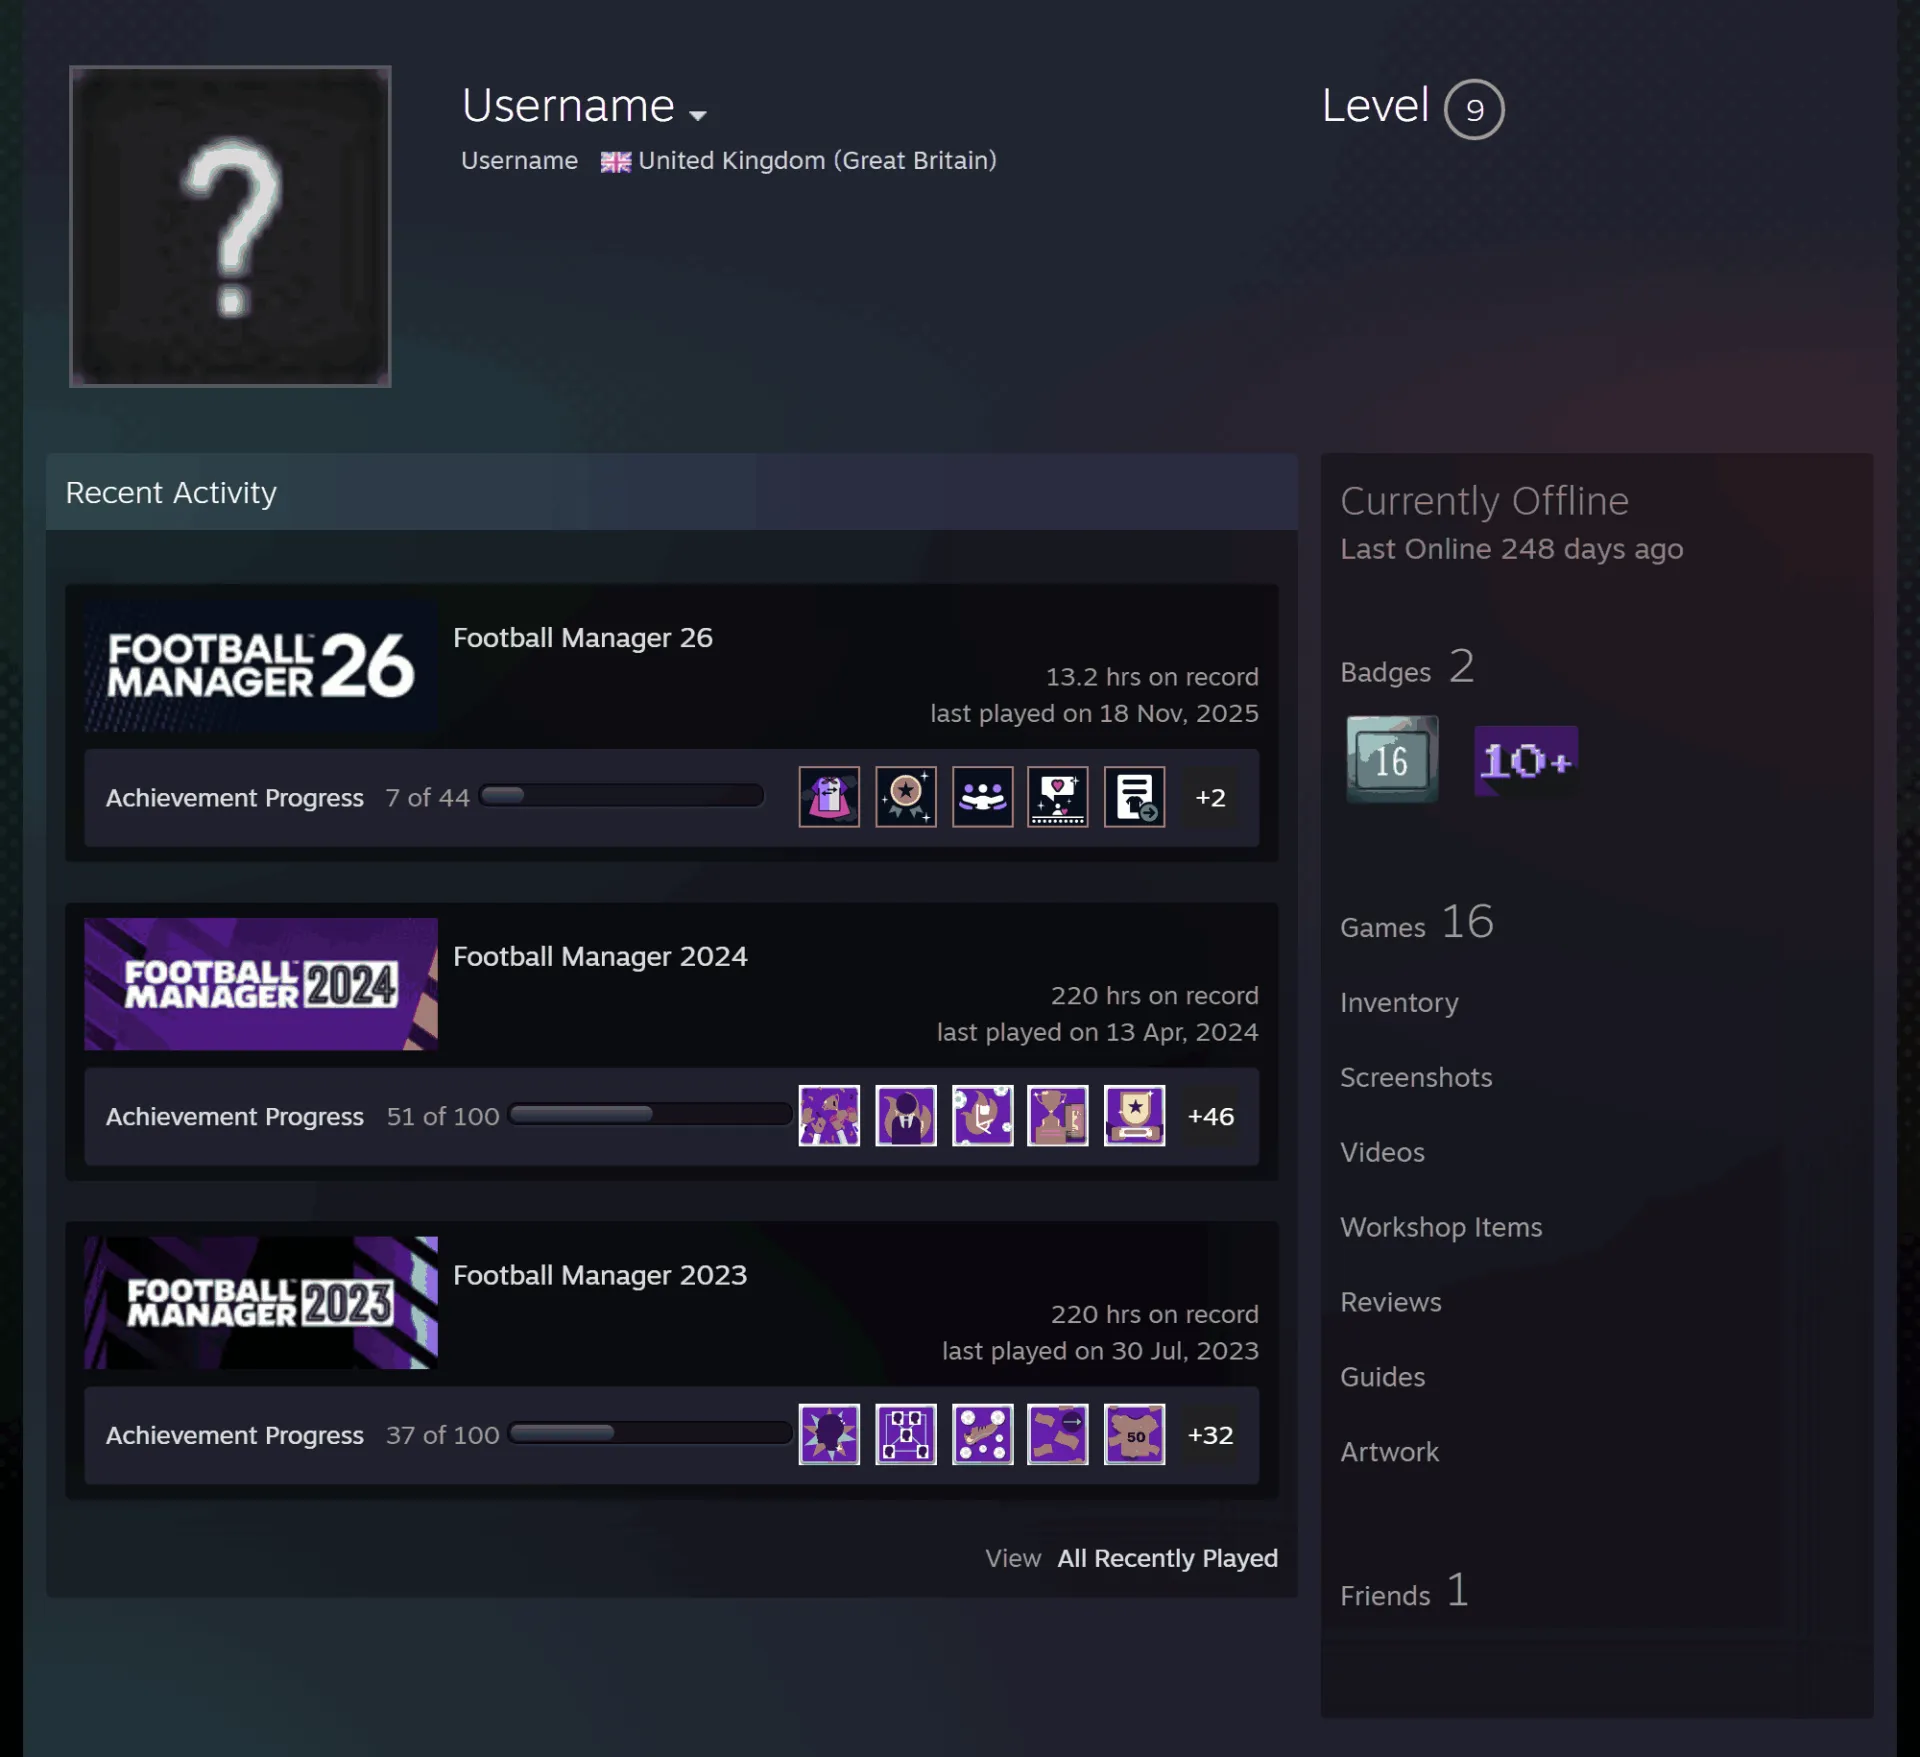Viewport: 1920px width, 1757px height.
Task: Expand the Username dropdown arrow
Action: click(698, 115)
